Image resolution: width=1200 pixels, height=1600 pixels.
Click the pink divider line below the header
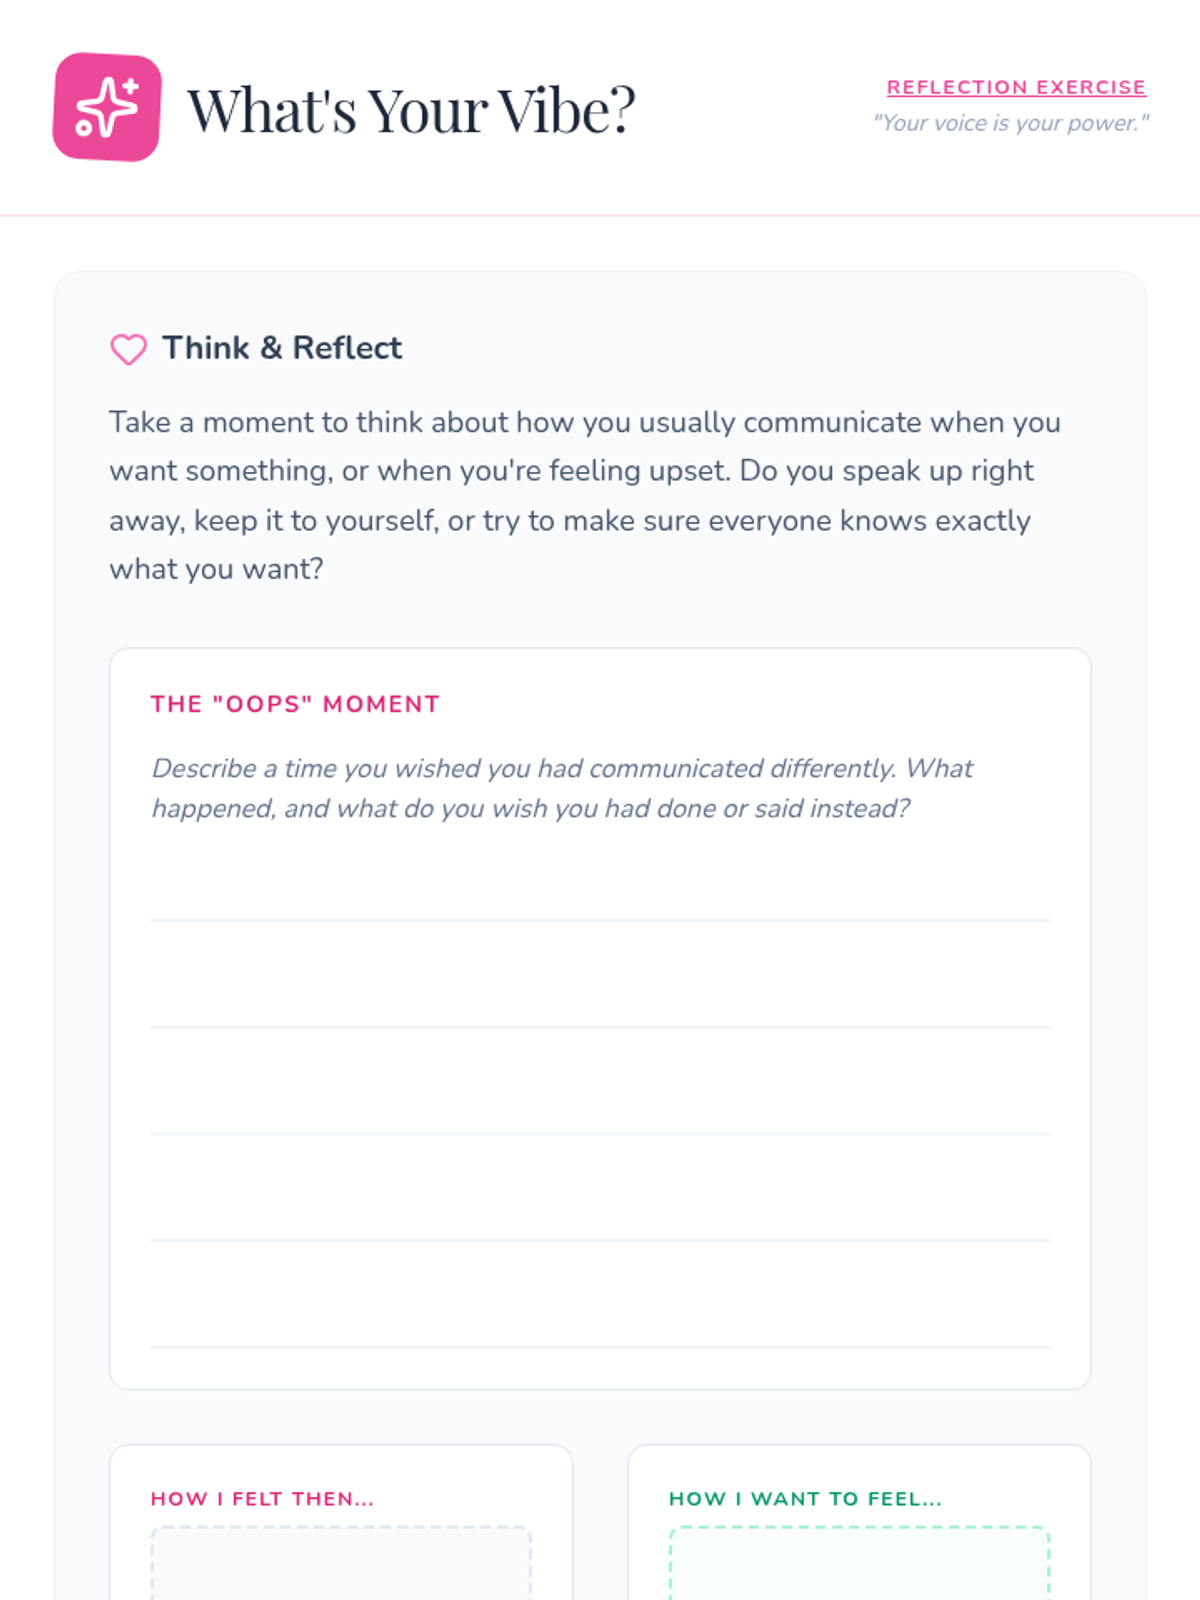pos(600,215)
